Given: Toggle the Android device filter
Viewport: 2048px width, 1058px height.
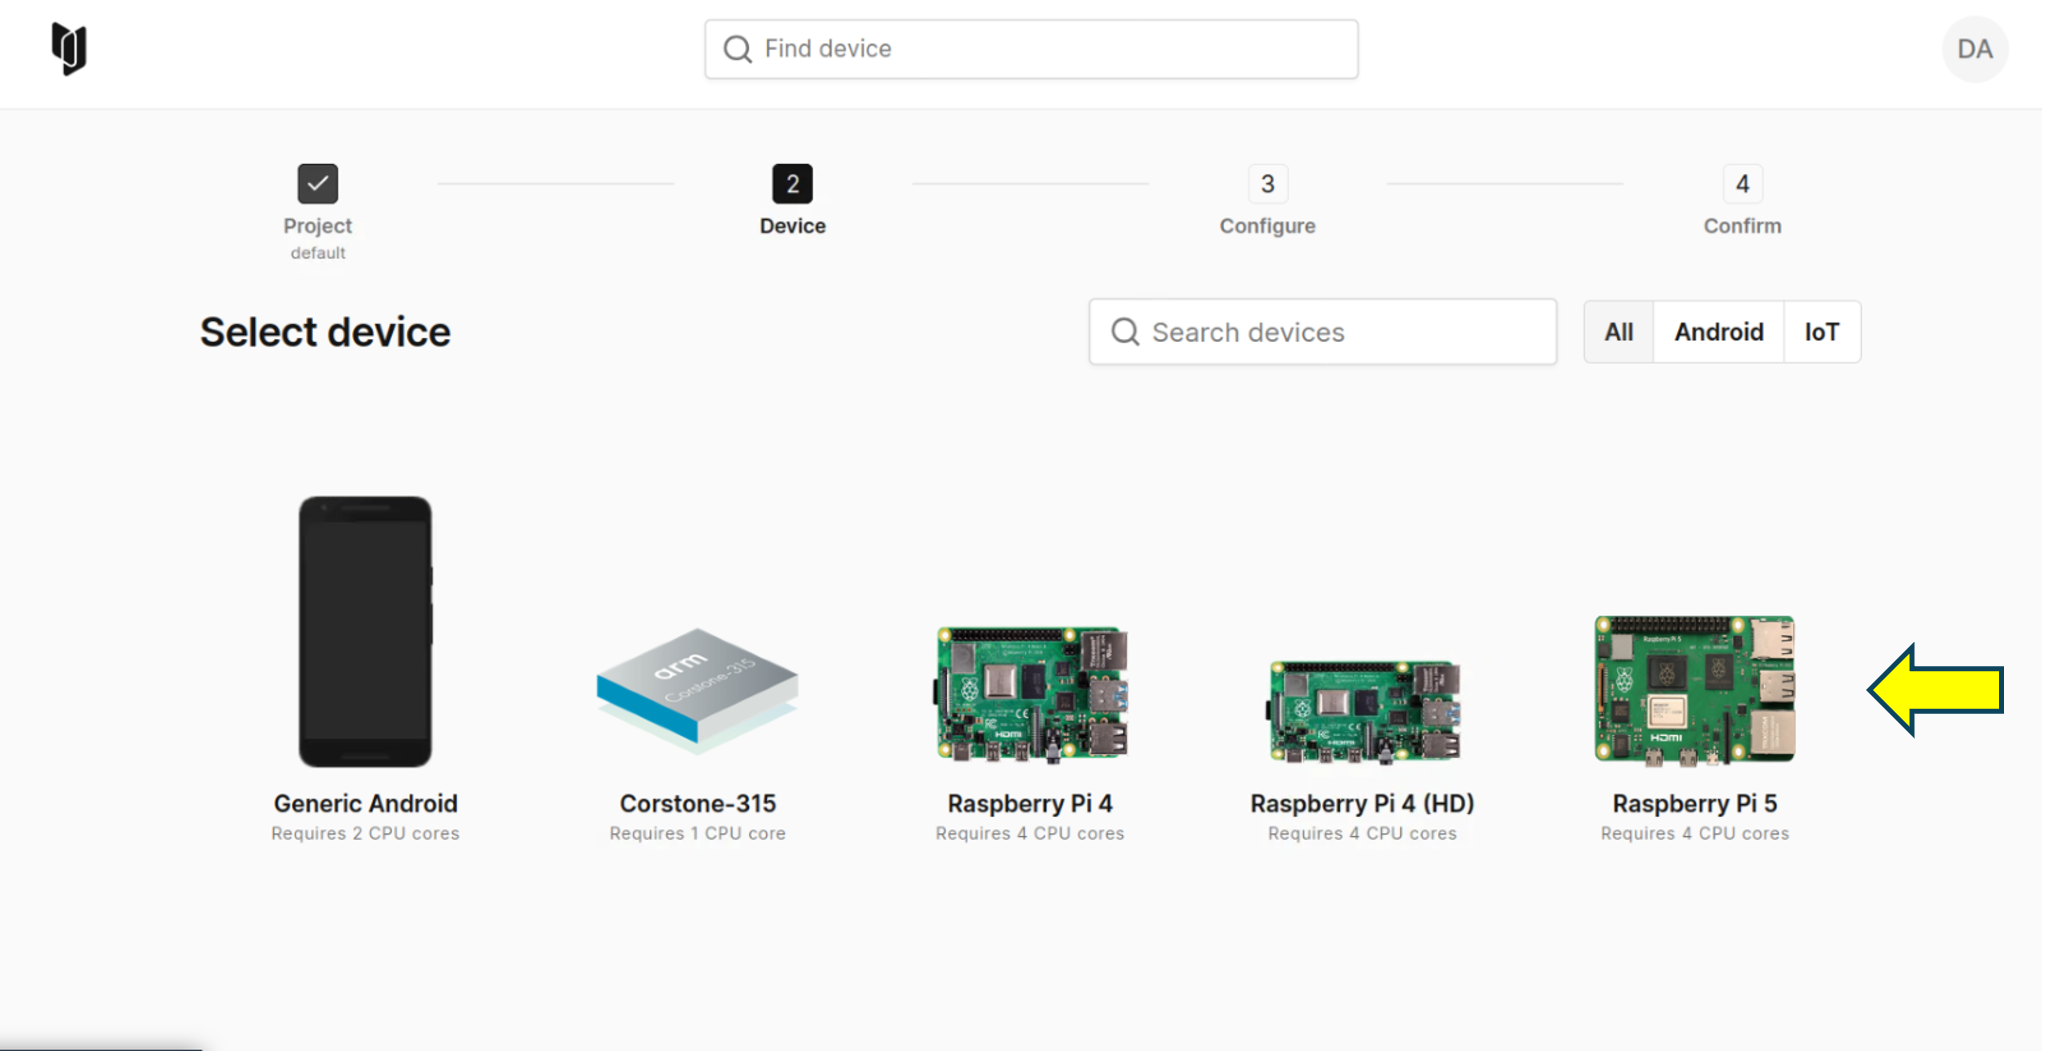Looking at the screenshot, I should (1718, 332).
